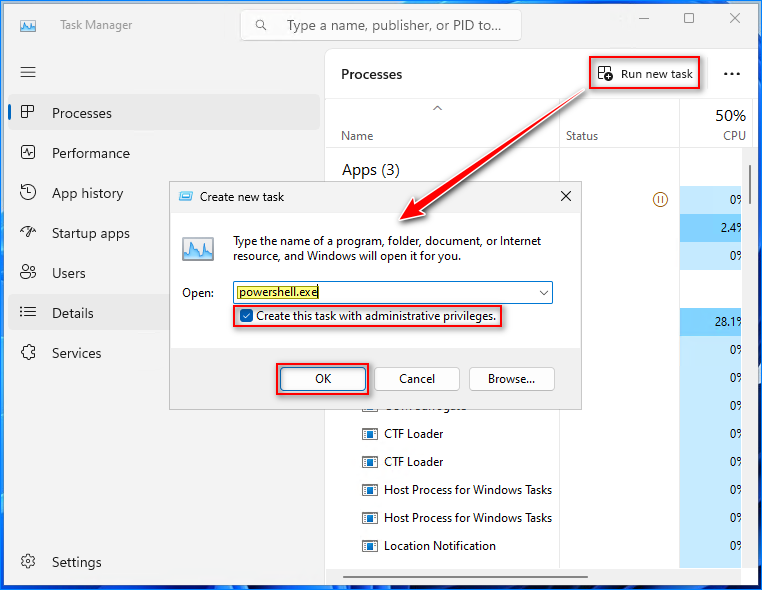Open the App history page

pos(87,193)
